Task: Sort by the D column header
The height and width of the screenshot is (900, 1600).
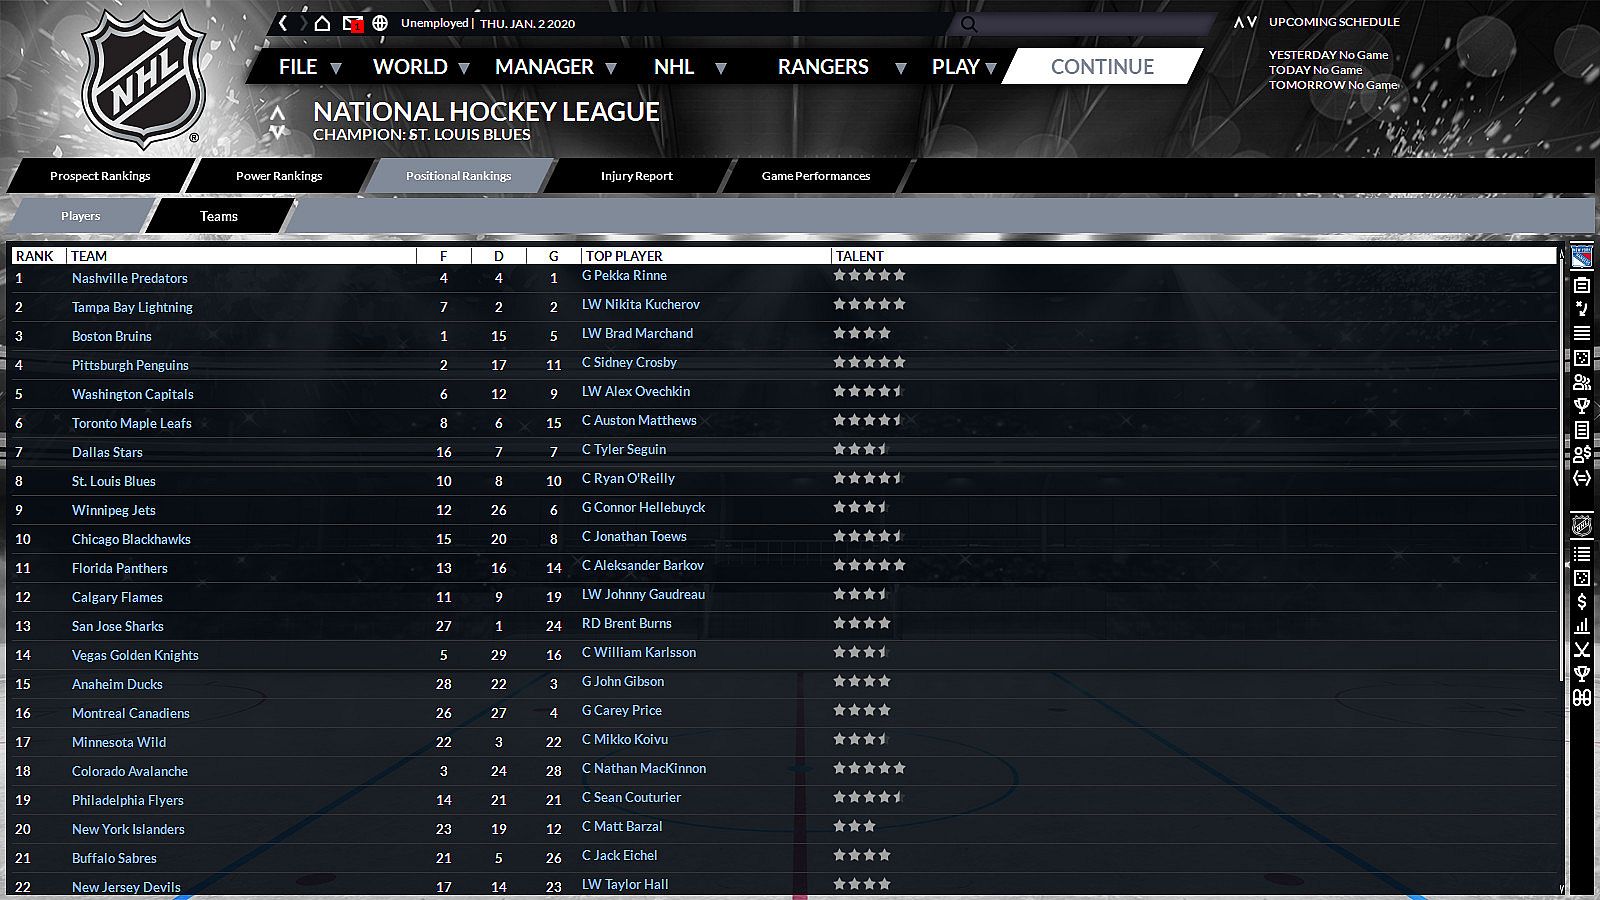Action: pyautogui.click(x=499, y=256)
